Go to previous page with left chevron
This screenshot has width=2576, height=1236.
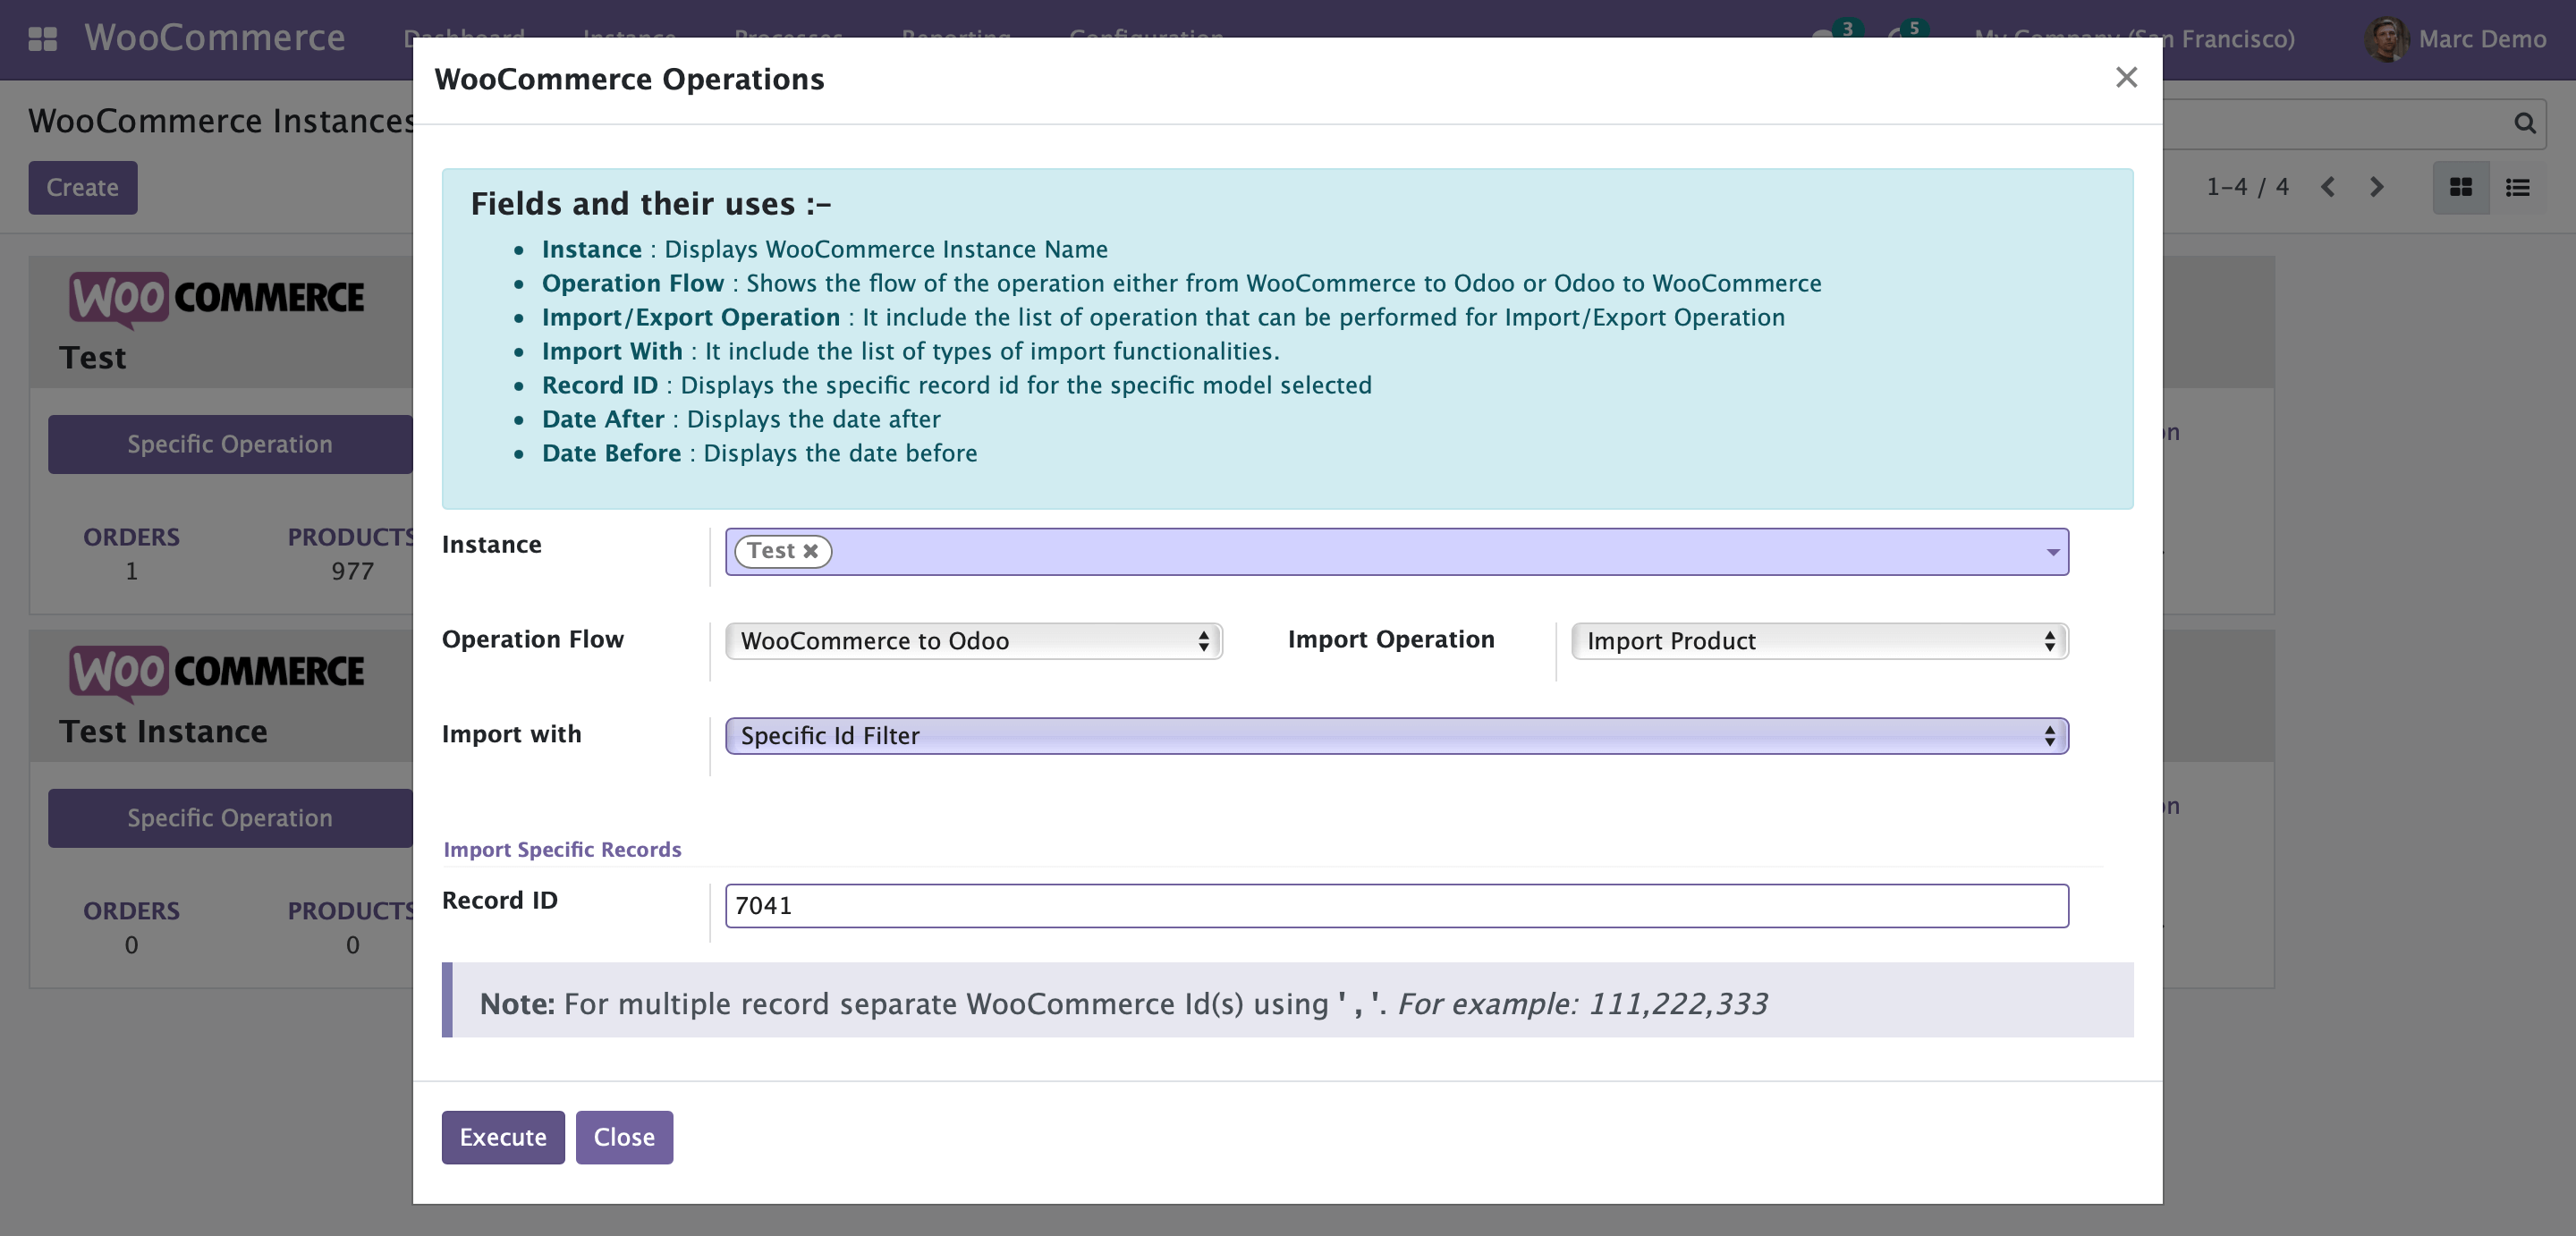pos(2329,187)
